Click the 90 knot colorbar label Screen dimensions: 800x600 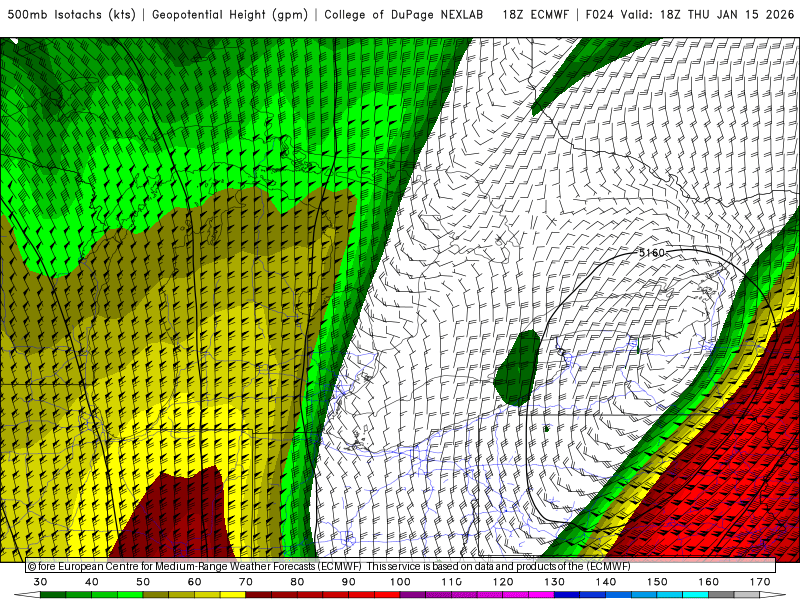[x=349, y=582]
